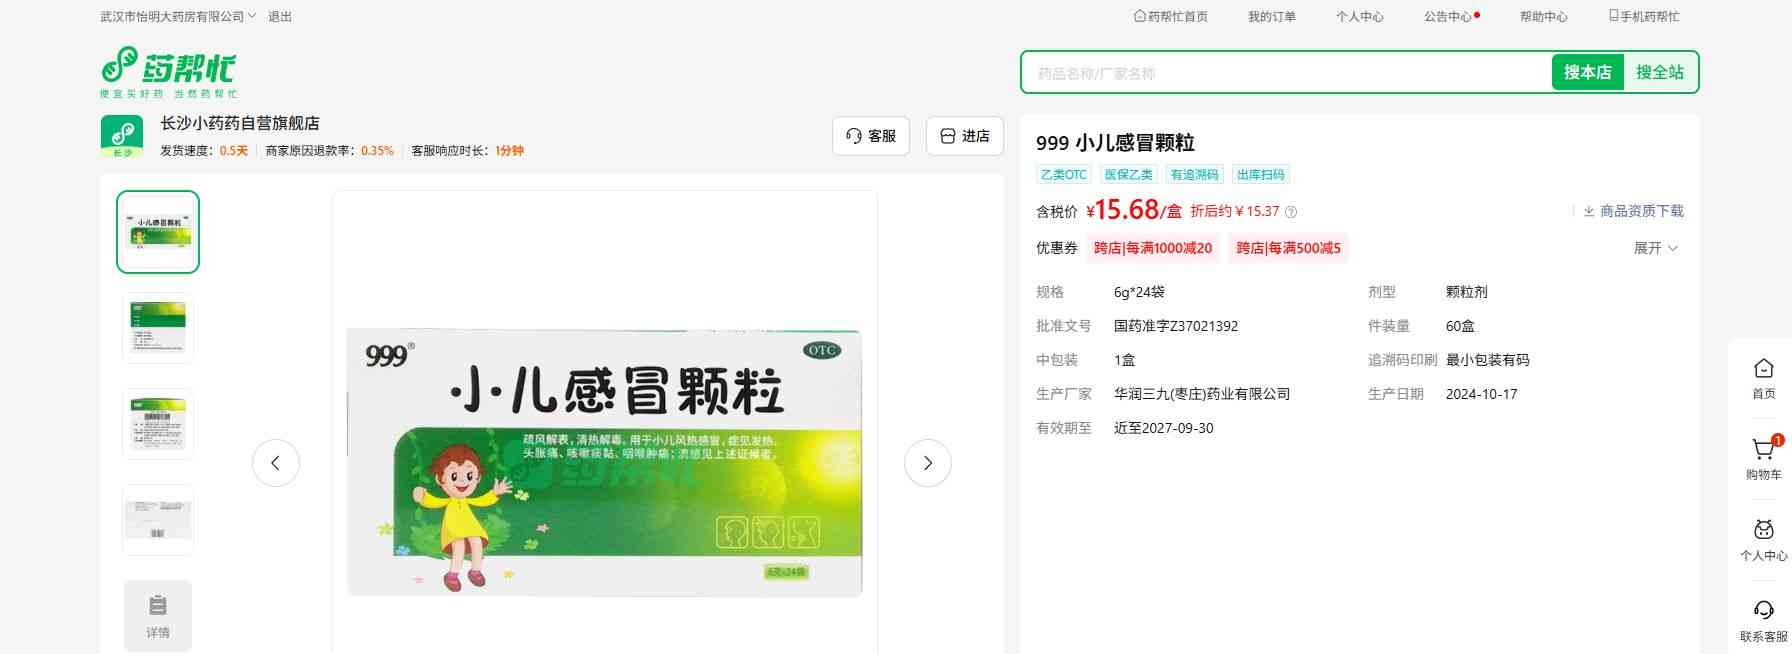This screenshot has width=1792, height=654.
Task: Click the 搜本店 search button
Action: point(1587,72)
